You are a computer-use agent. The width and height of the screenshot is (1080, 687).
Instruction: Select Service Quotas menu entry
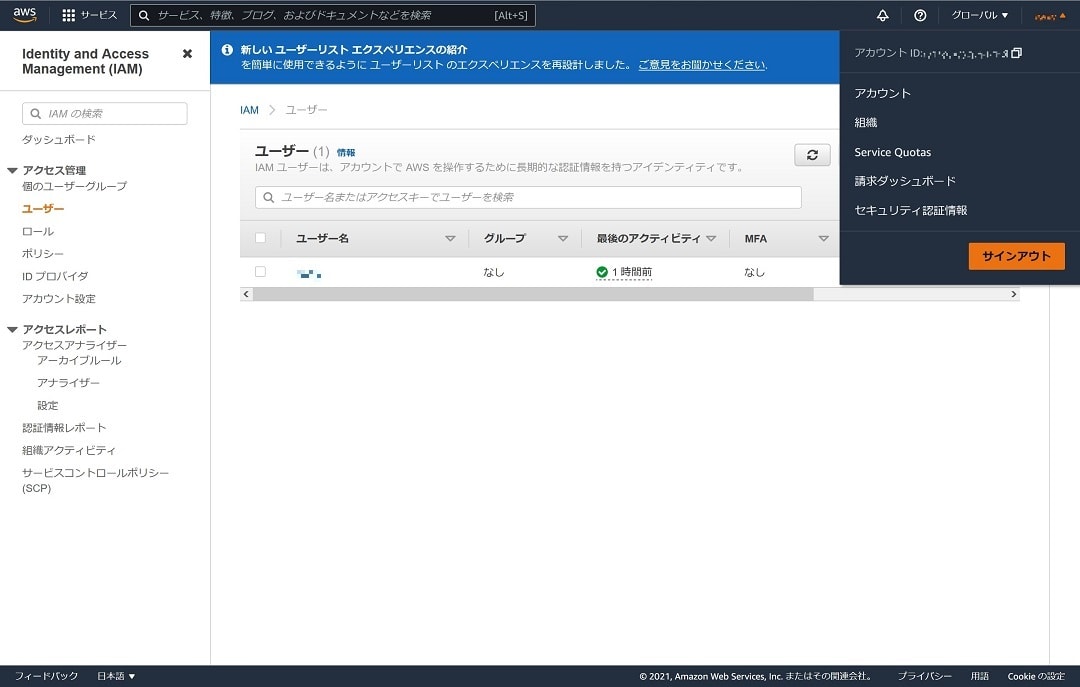pos(893,152)
